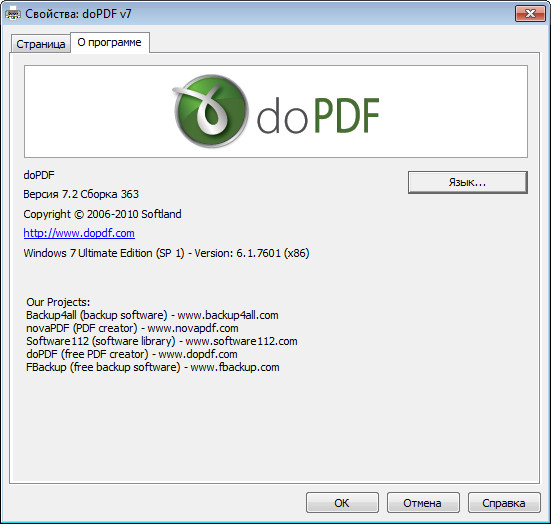Click the doPDF logo banner
This screenshot has height=524, width=551.
click(276, 111)
